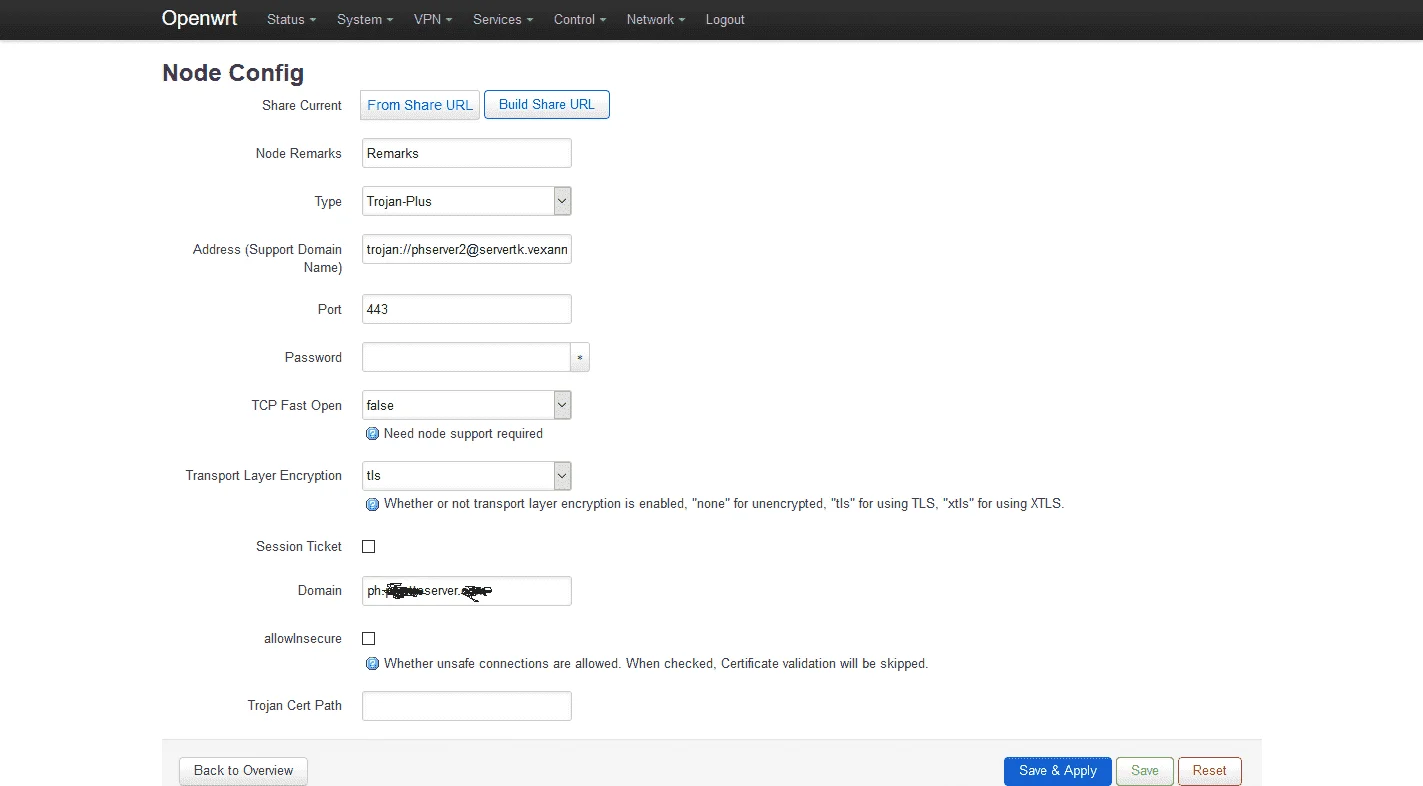Open the System menu
1423x786 pixels.
tap(365, 19)
